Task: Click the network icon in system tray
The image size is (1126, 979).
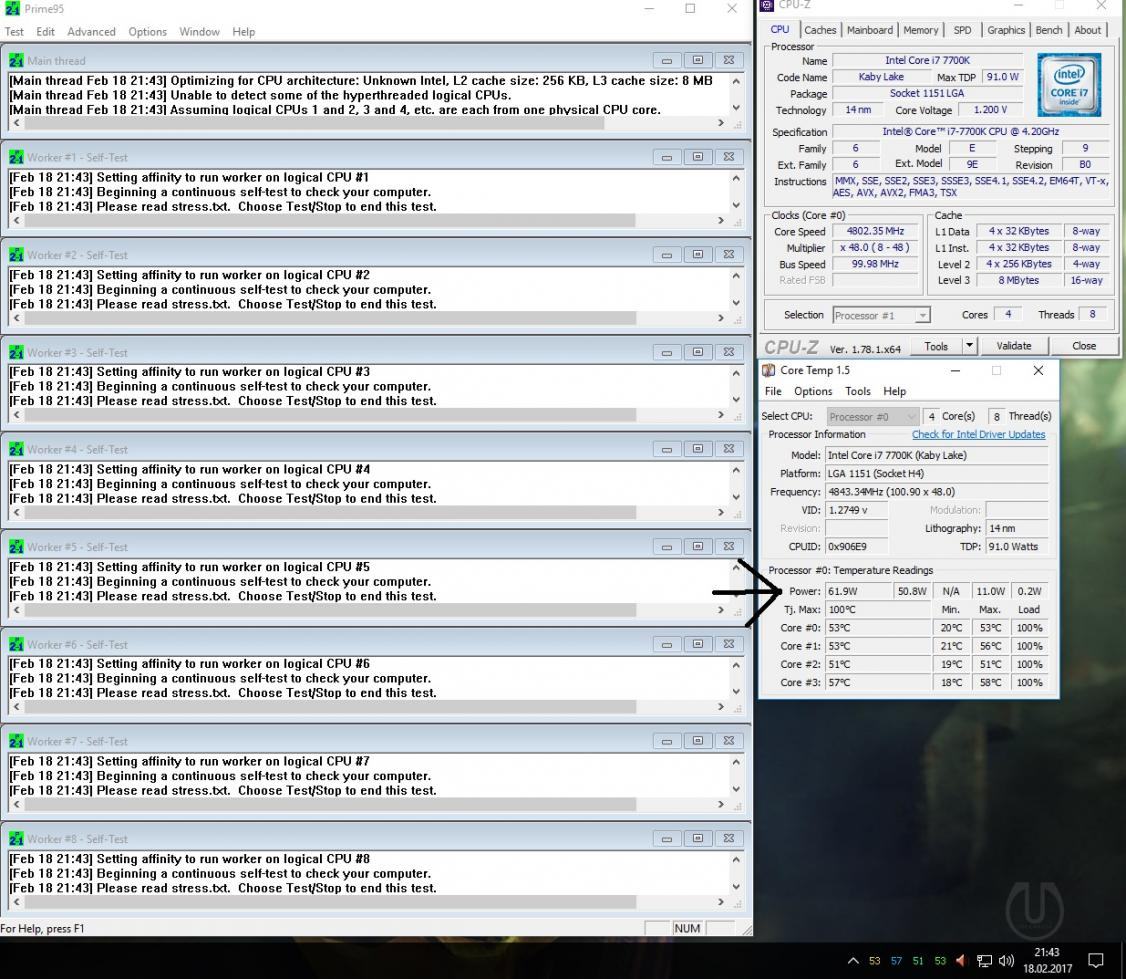Action: pyautogui.click(x=985, y=961)
